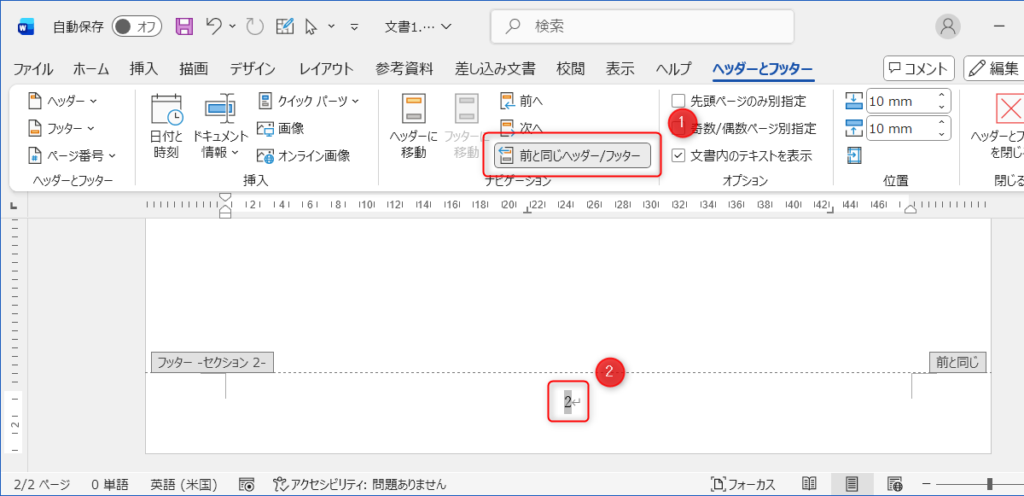This screenshot has height=496, width=1024.
Task: Open the Layout (レイアウト) tab
Action: (x=326, y=69)
